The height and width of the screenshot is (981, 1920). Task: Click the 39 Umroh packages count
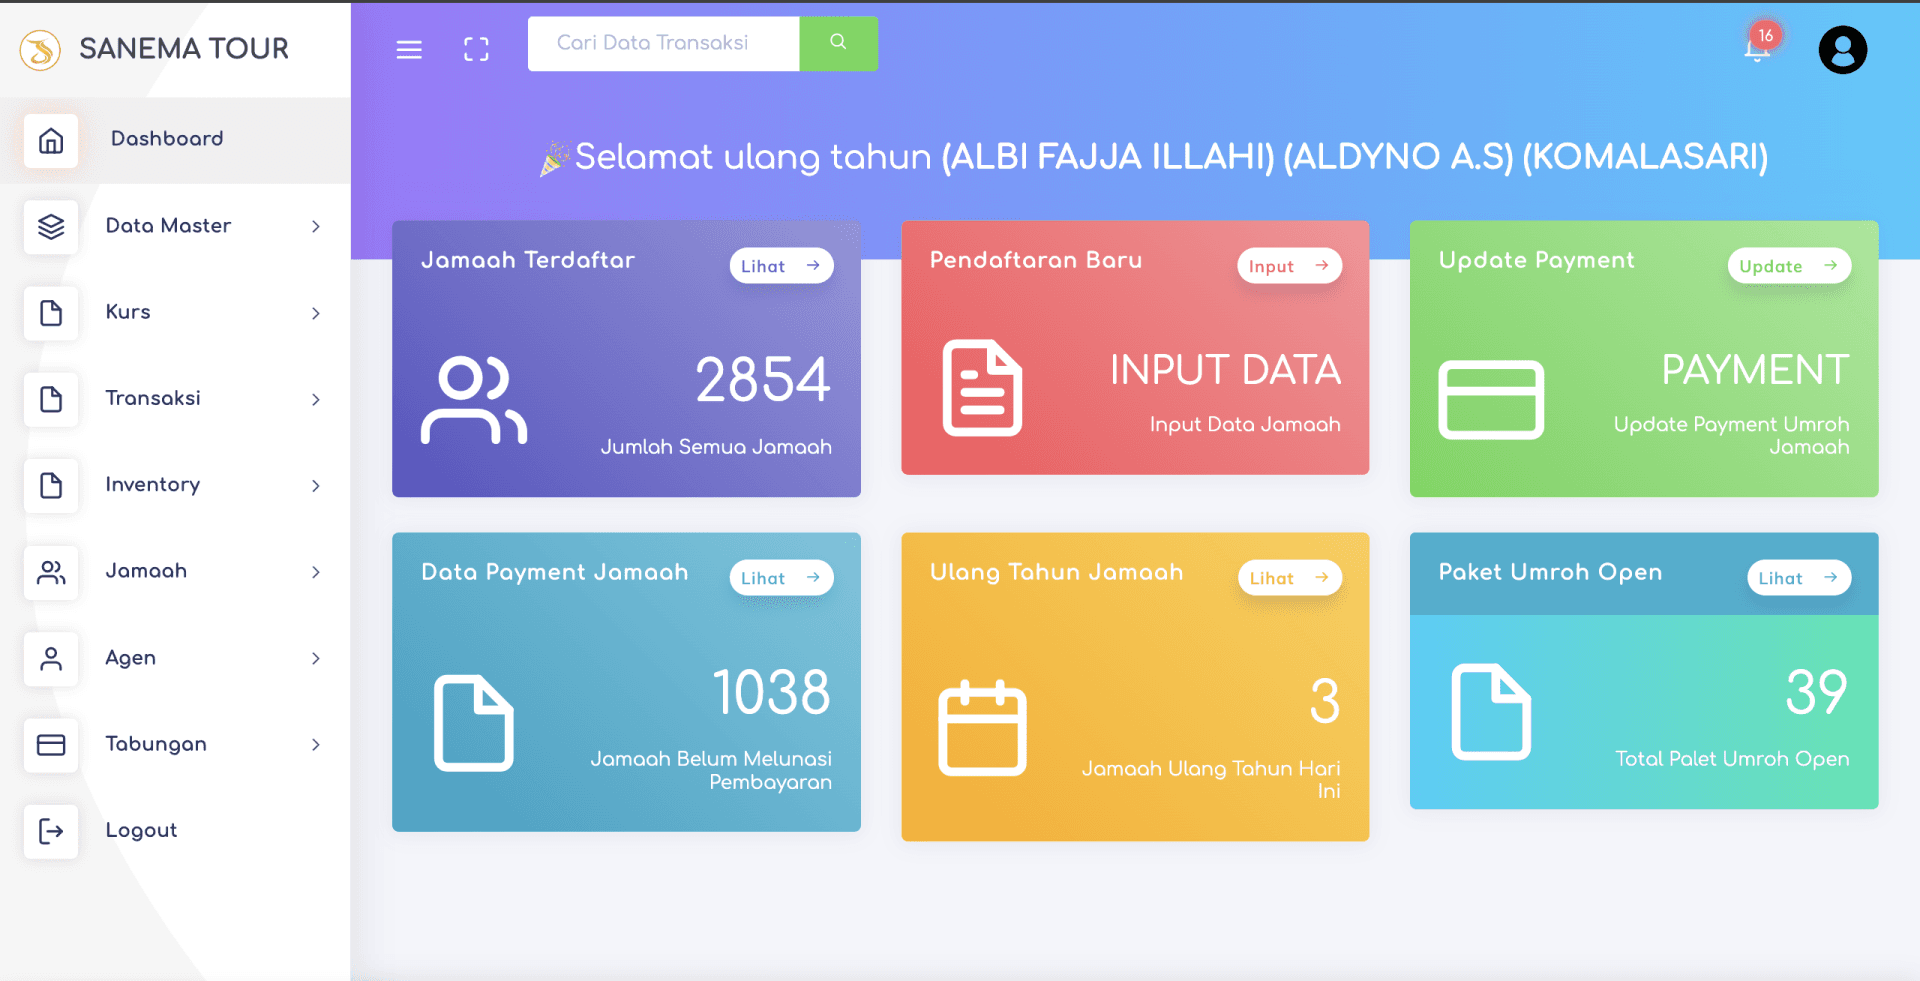pos(1816,692)
